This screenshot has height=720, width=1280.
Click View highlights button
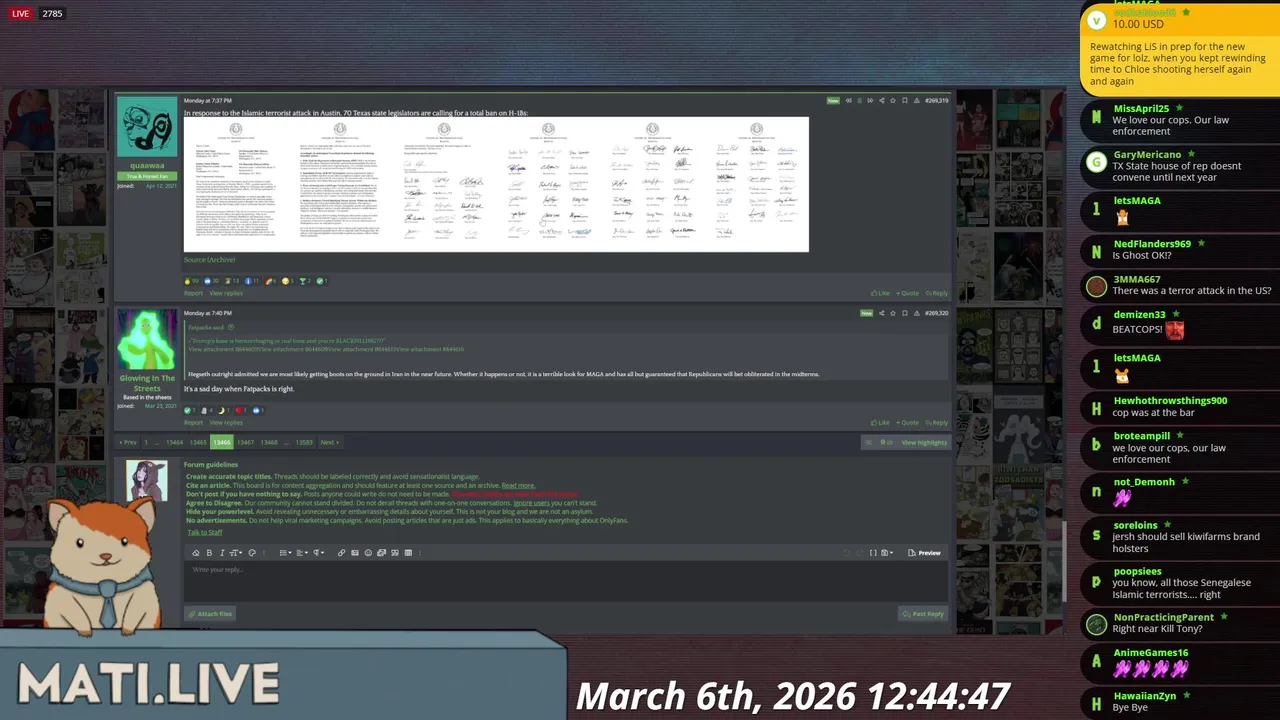(923, 442)
